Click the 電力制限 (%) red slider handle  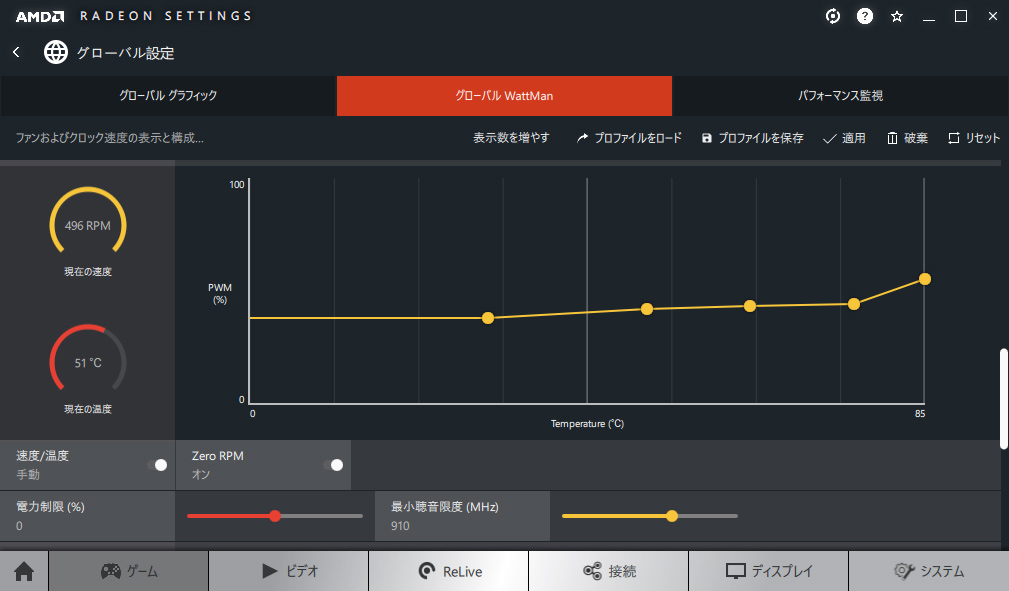[x=275, y=516]
